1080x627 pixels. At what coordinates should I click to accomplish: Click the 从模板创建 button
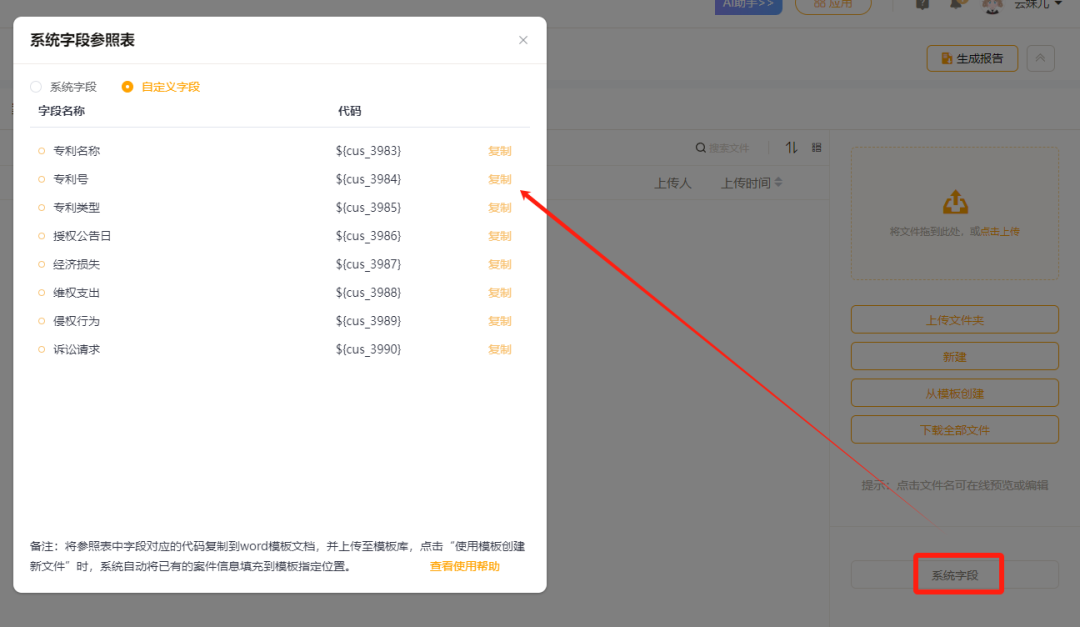point(954,392)
